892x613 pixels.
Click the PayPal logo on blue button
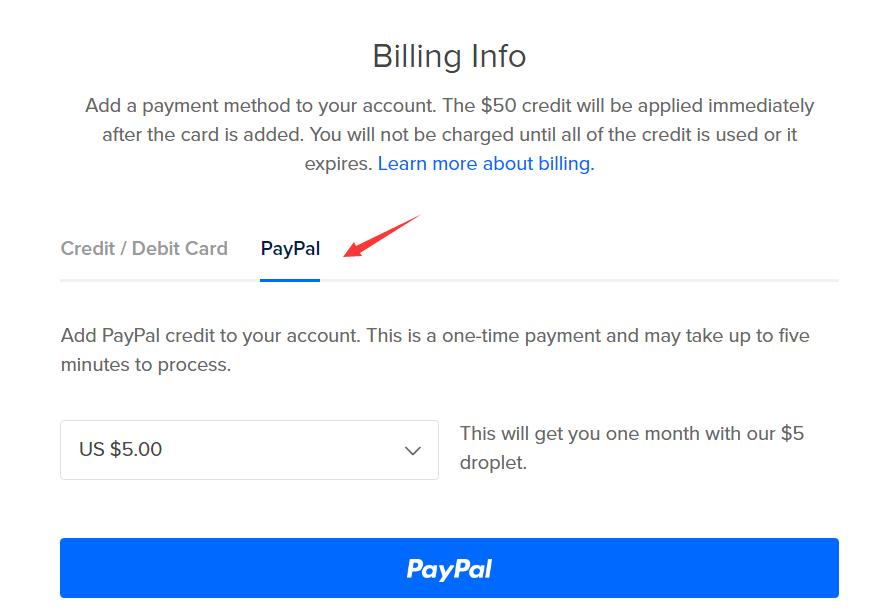point(449,569)
